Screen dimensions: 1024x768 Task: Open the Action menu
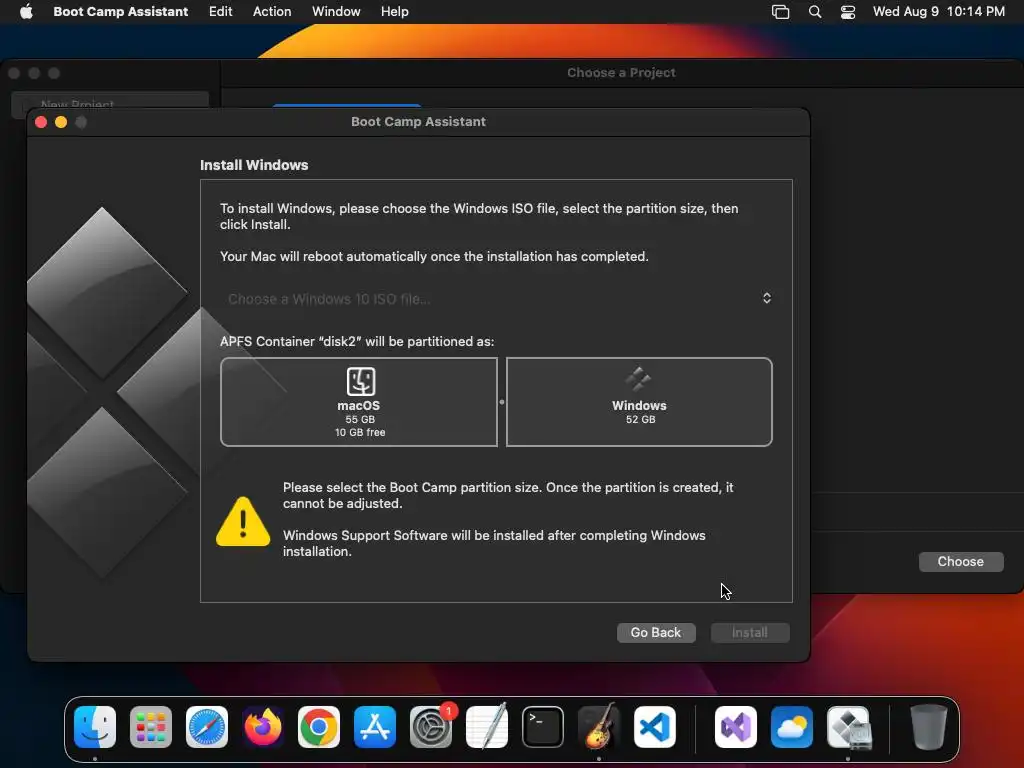tap(272, 11)
